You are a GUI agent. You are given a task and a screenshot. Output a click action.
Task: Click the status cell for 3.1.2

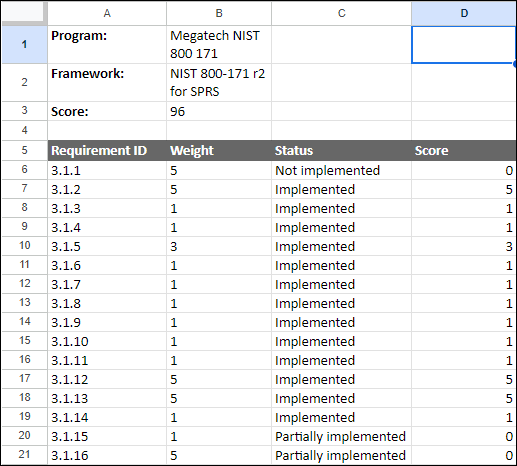click(x=341, y=189)
